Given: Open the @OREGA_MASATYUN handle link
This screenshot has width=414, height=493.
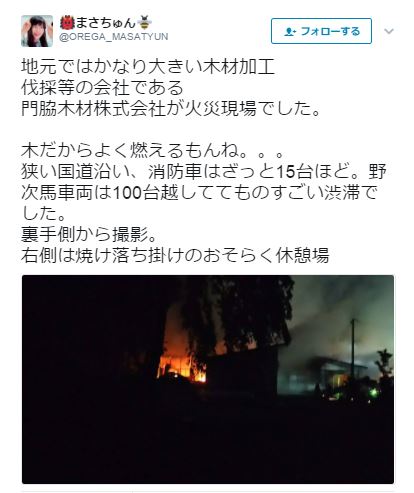Looking at the screenshot, I should point(114,37).
